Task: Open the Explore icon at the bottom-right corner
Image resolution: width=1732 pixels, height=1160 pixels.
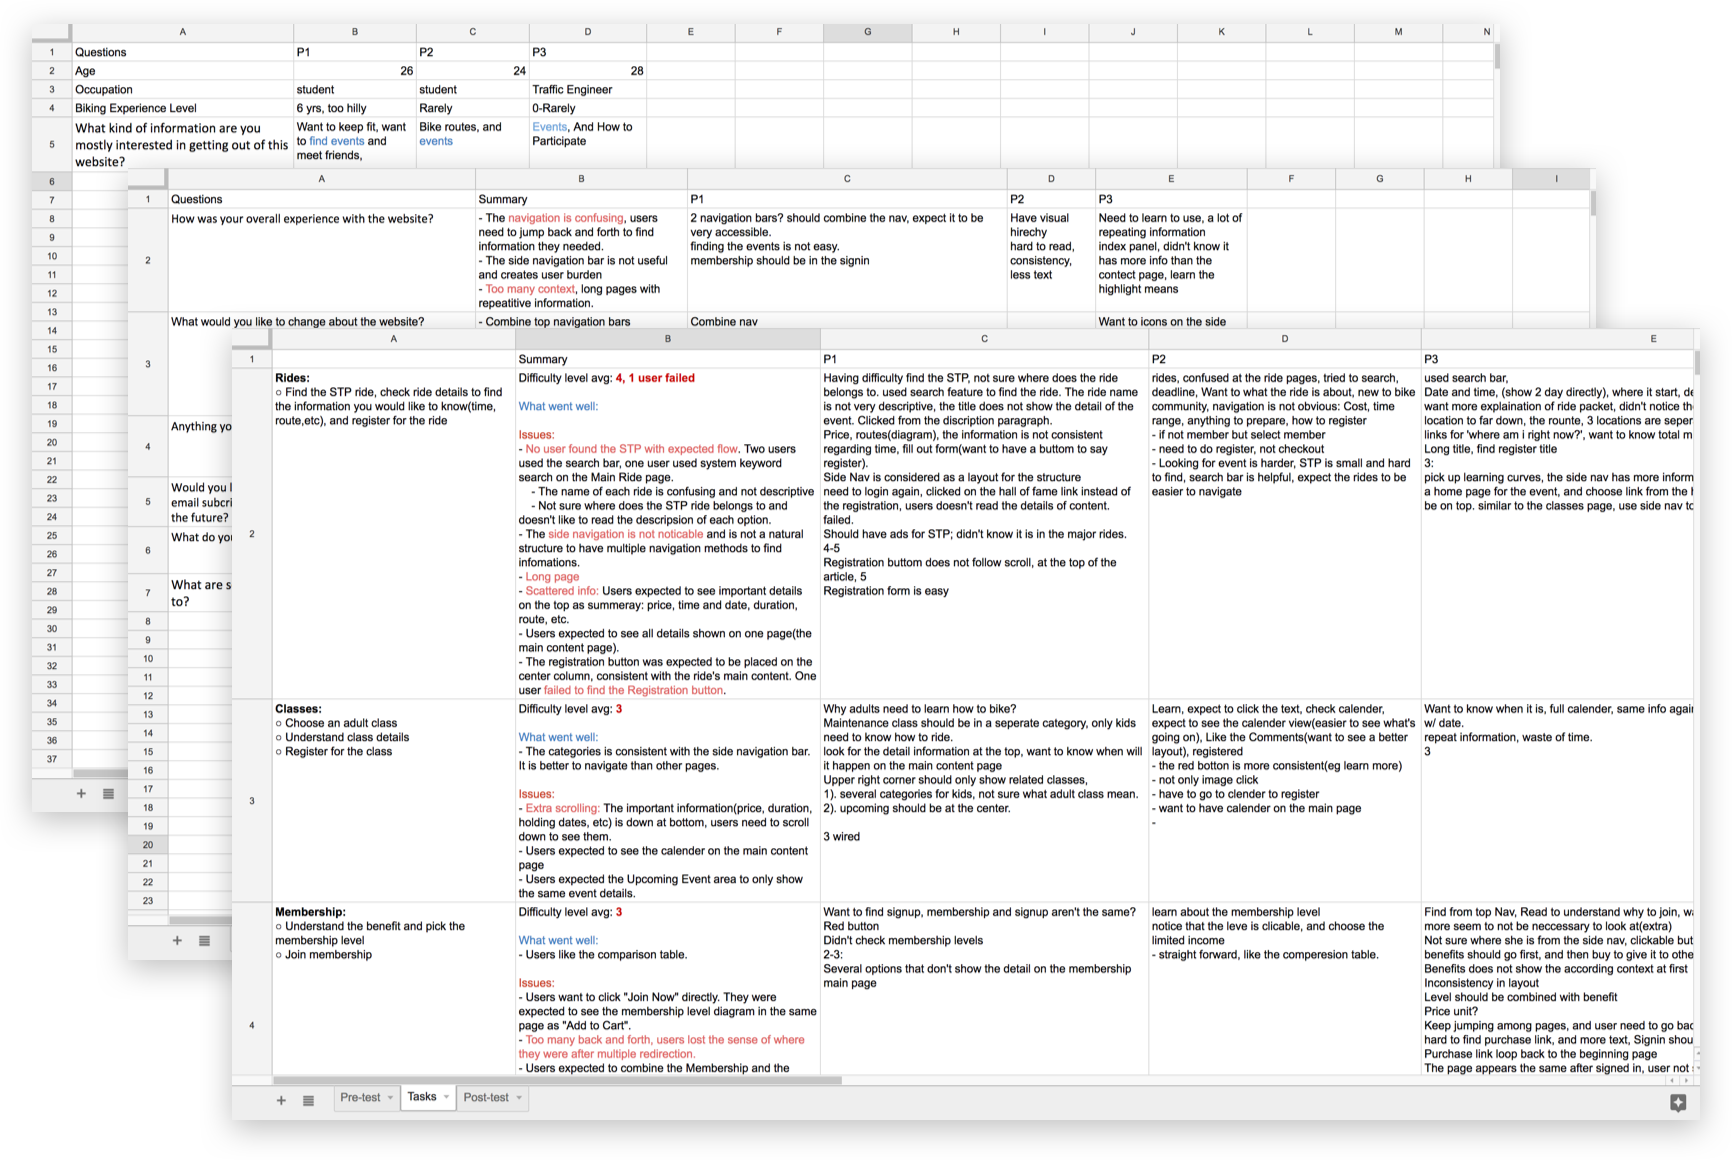Action: tap(1677, 1102)
